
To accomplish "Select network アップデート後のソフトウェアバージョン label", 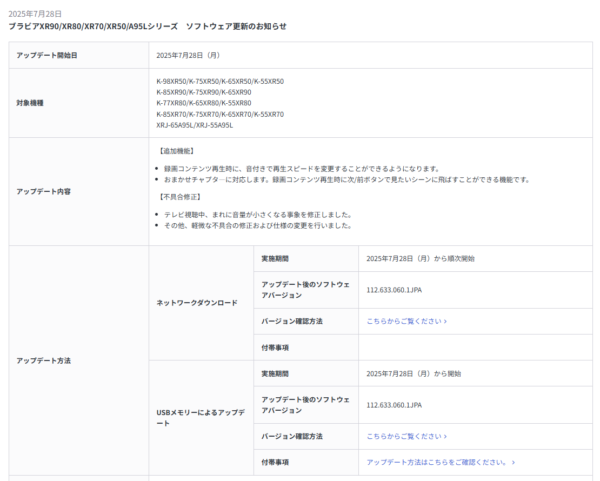I will [305, 290].
